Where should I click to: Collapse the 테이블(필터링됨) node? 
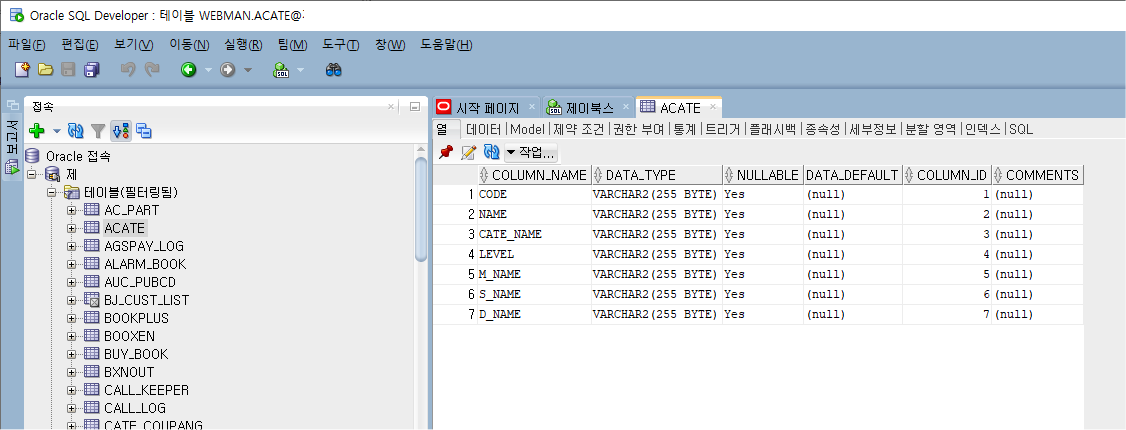(52, 192)
